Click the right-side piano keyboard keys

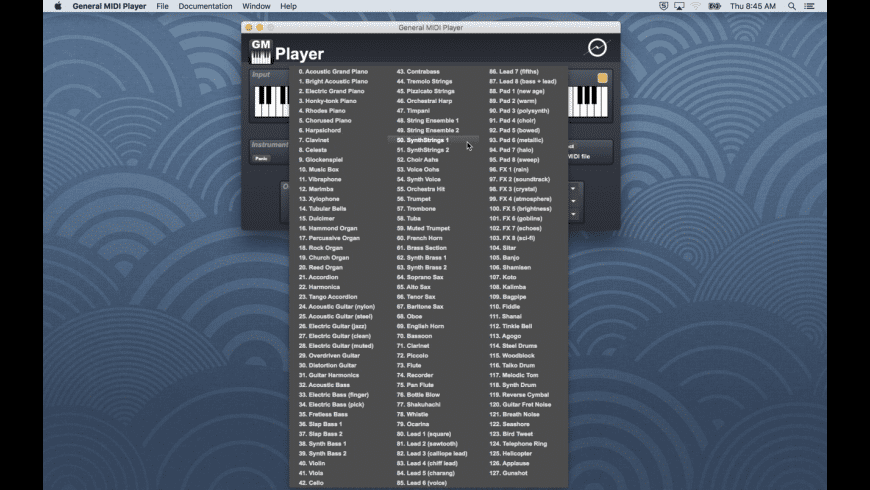click(x=588, y=102)
